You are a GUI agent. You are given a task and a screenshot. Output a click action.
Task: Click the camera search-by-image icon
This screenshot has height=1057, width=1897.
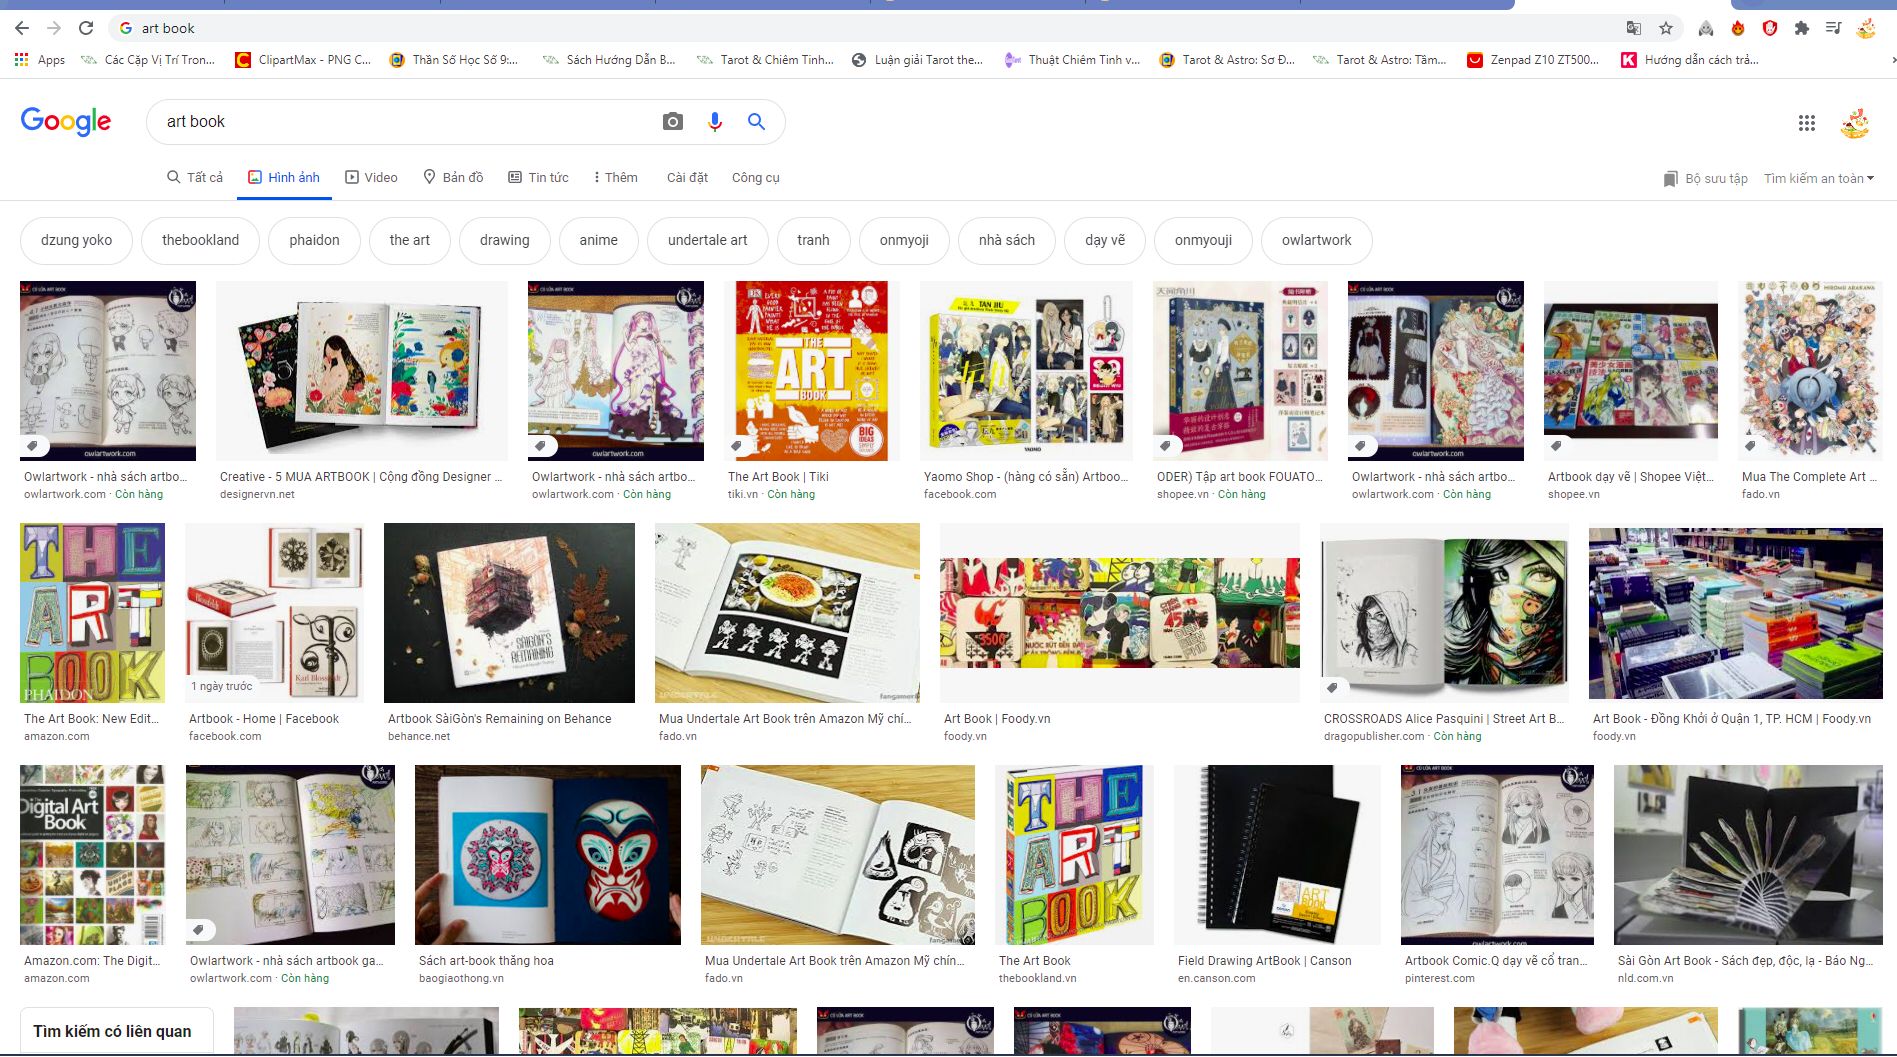click(x=673, y=122)
